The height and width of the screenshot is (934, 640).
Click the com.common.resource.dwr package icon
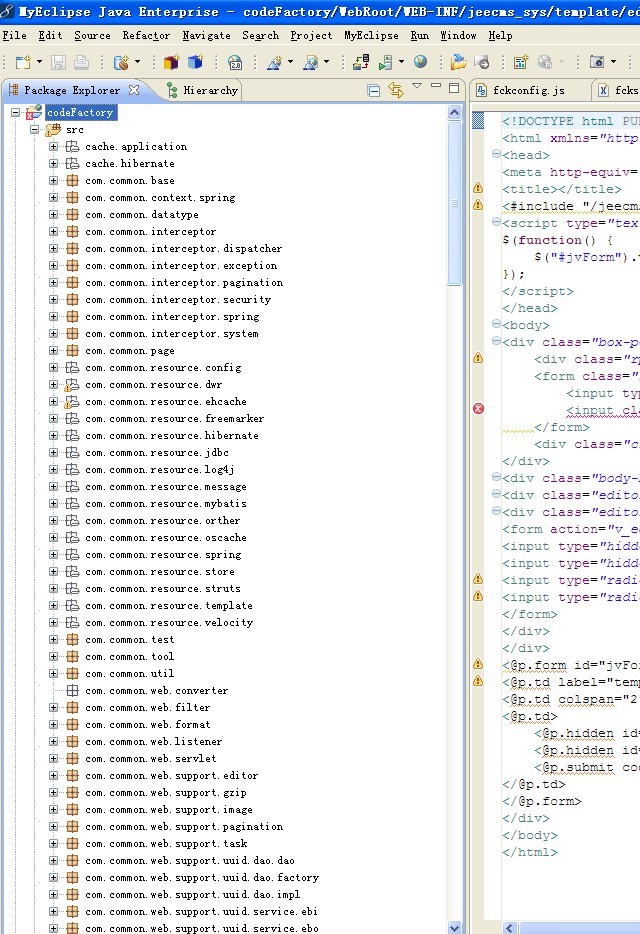(72, 385)
